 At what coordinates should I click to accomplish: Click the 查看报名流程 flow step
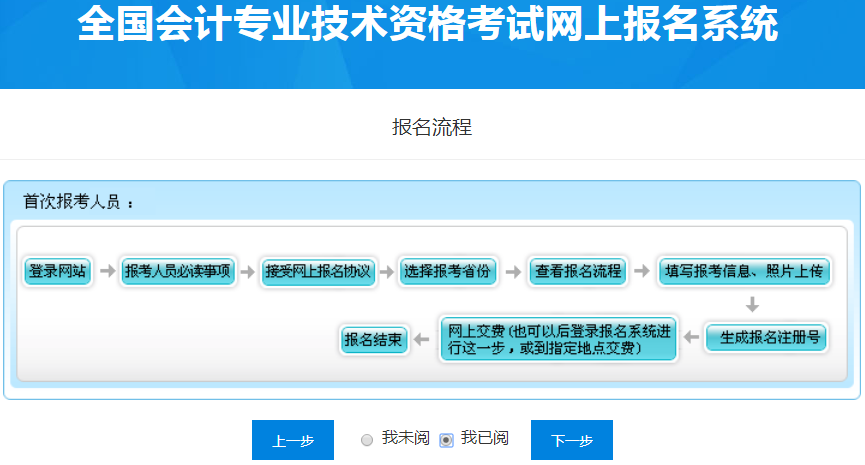point(578,272)
